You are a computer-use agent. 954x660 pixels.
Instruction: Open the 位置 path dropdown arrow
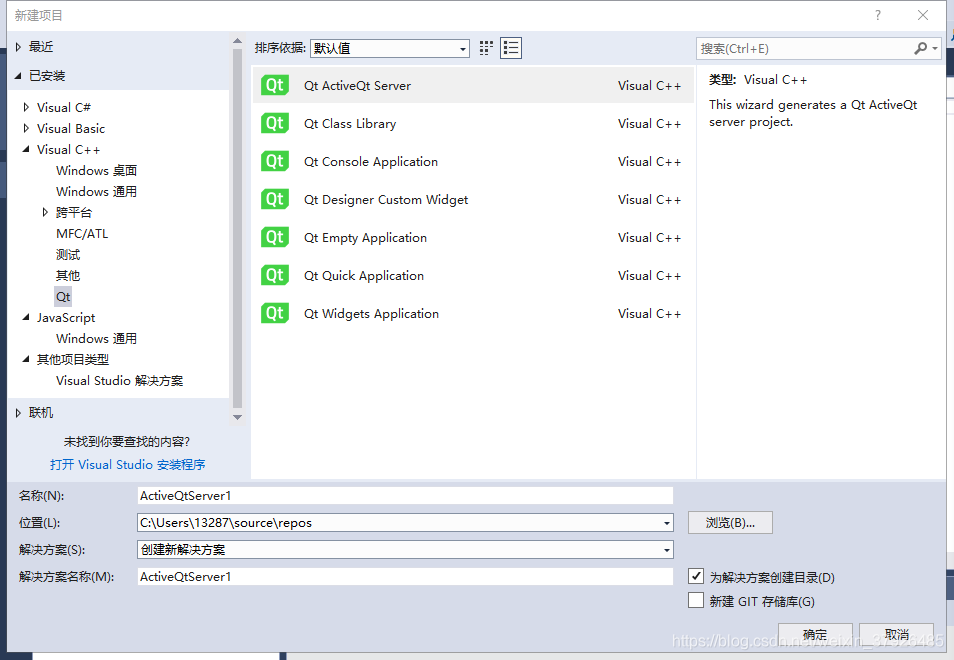[667, 523]
